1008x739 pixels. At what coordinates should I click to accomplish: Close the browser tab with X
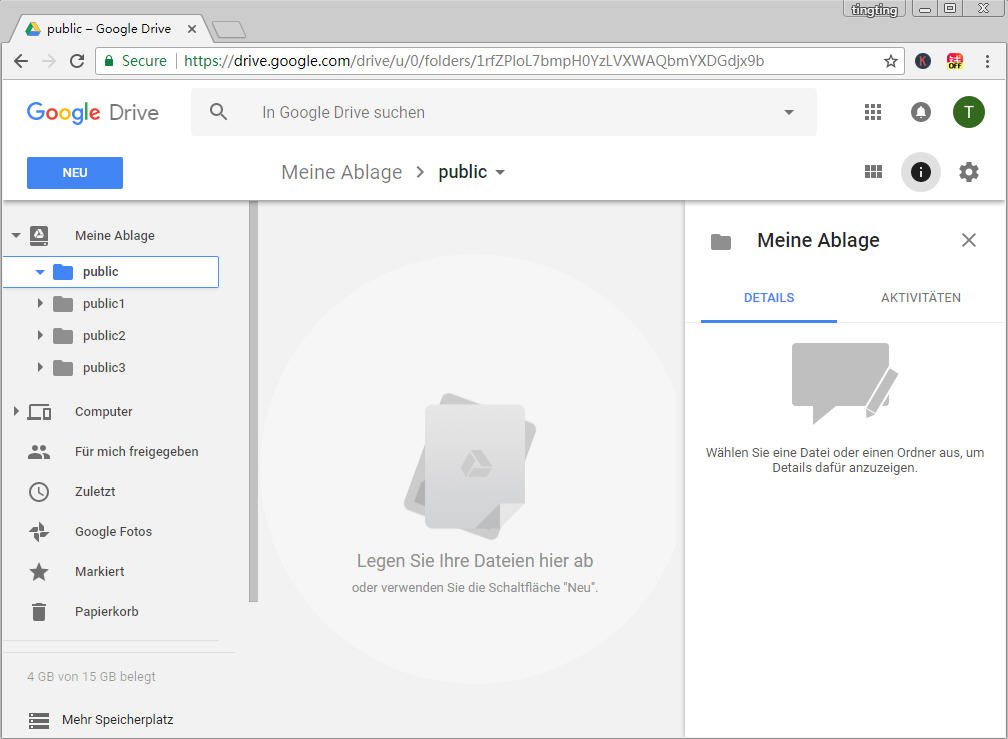pyautogui.click(x=192, y=29)
